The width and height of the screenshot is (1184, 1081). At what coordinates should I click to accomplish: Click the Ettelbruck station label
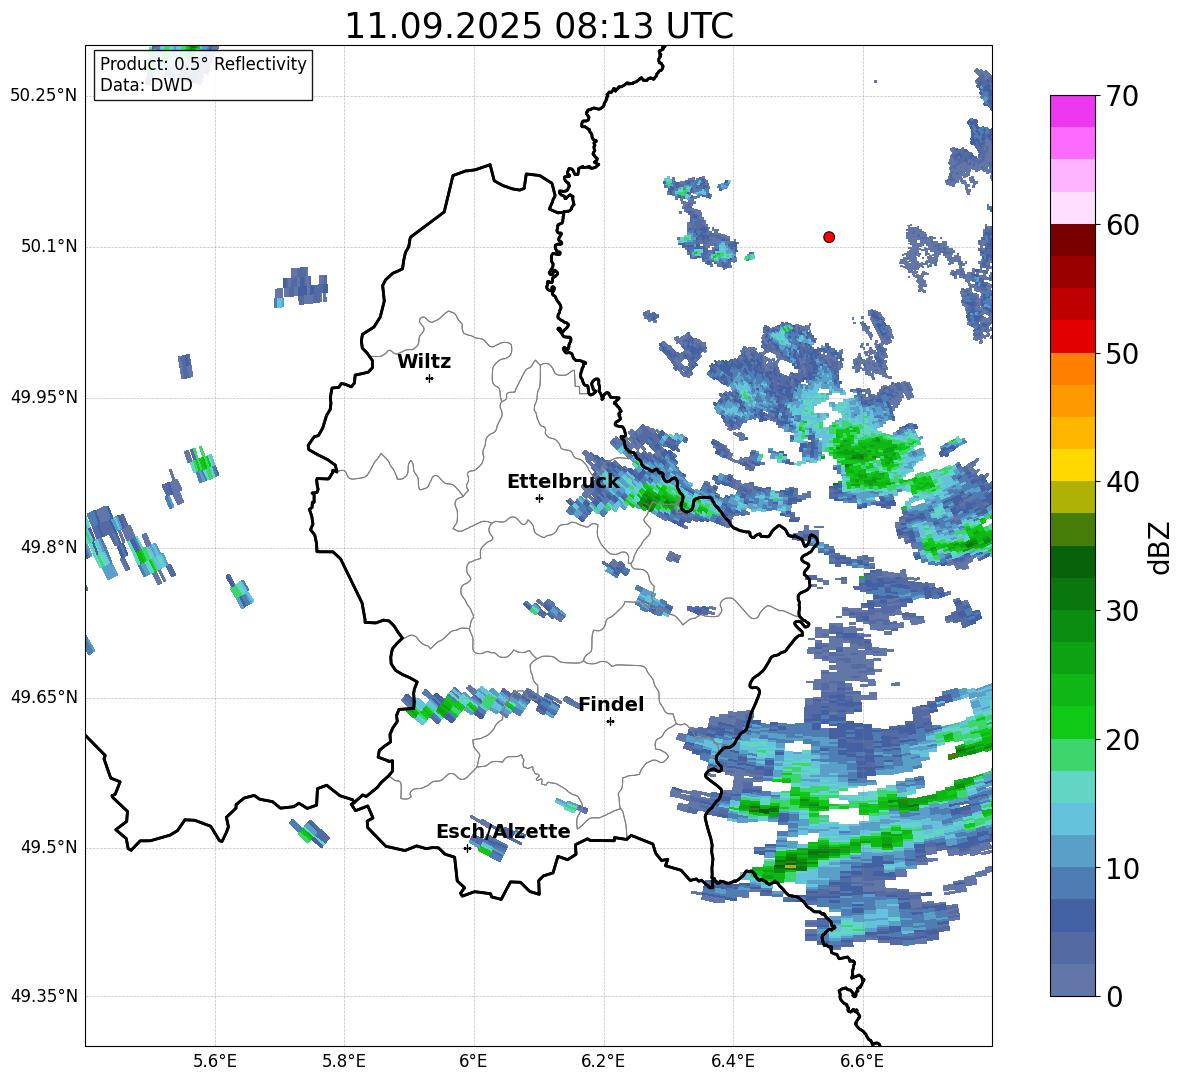(563, 482)
